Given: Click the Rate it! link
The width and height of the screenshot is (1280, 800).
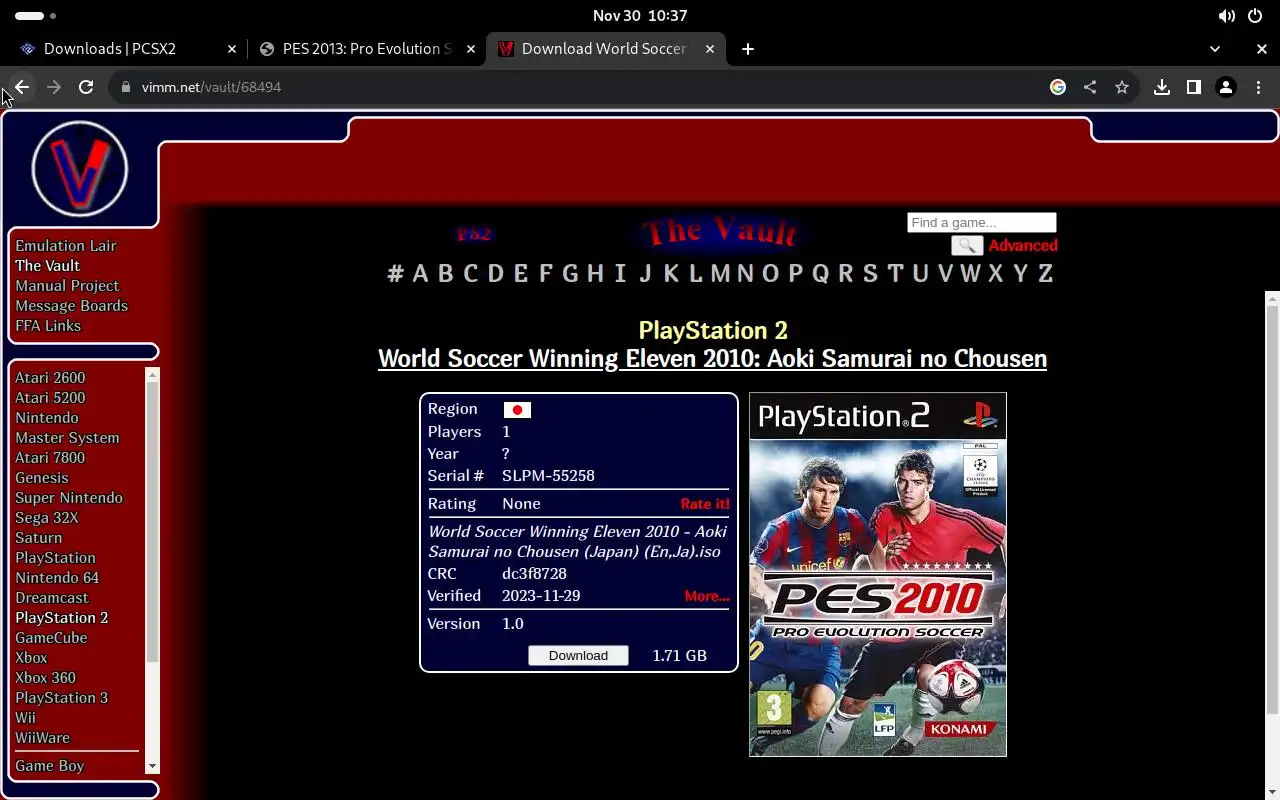Looking at the screenshot, I should click(705, 504).
